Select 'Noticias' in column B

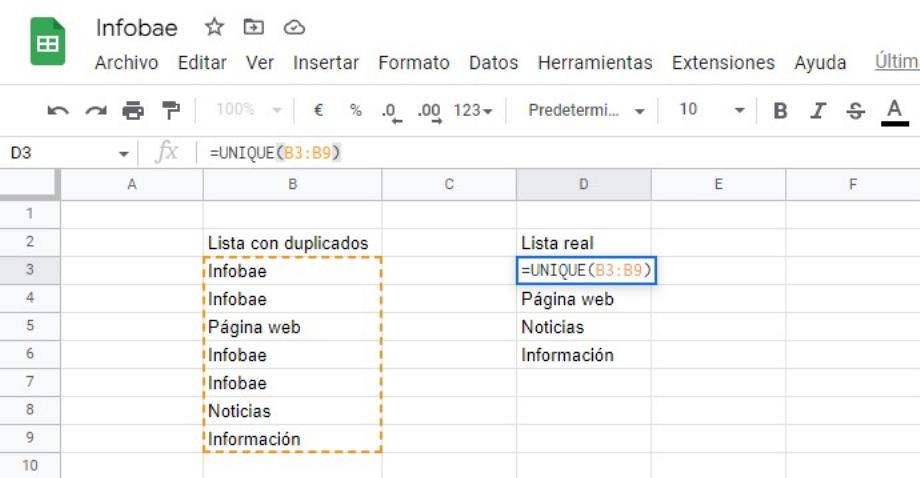(x=292, y=411)
